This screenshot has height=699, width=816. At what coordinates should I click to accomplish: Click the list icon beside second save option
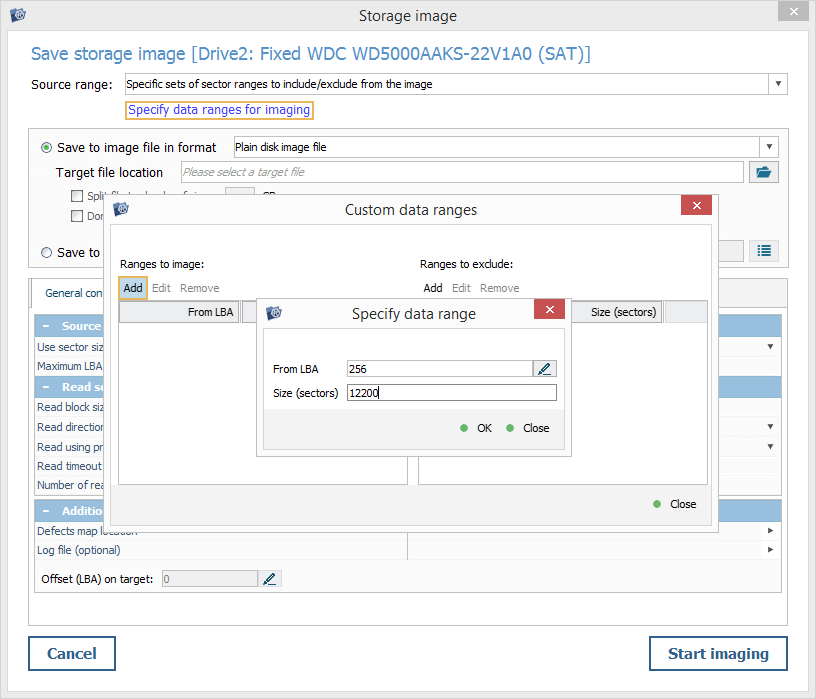tap(764, 251)
